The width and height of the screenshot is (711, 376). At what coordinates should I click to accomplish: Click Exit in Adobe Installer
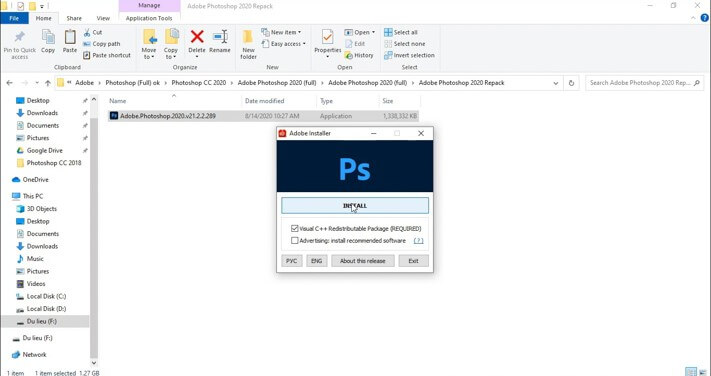413,261
